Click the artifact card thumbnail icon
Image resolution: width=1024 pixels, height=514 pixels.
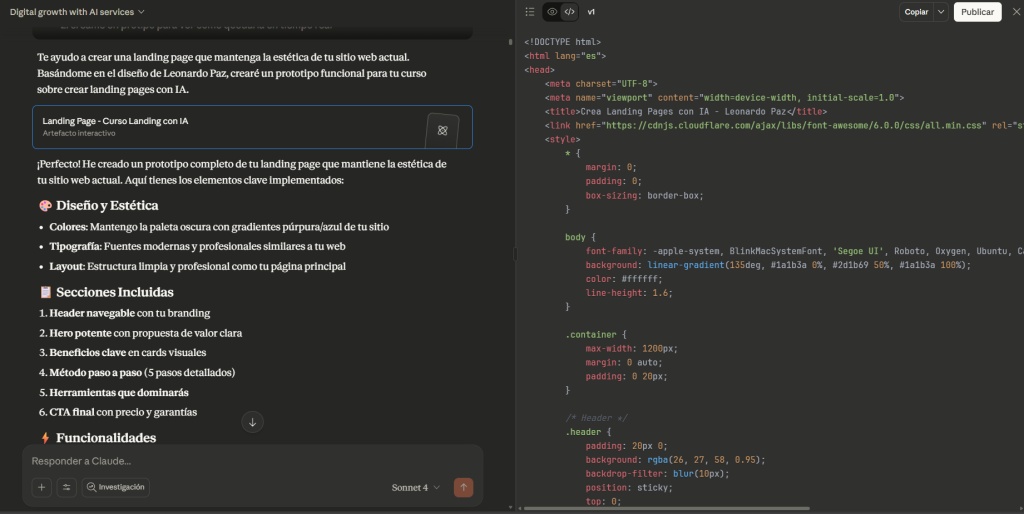[x=442, y=130]
